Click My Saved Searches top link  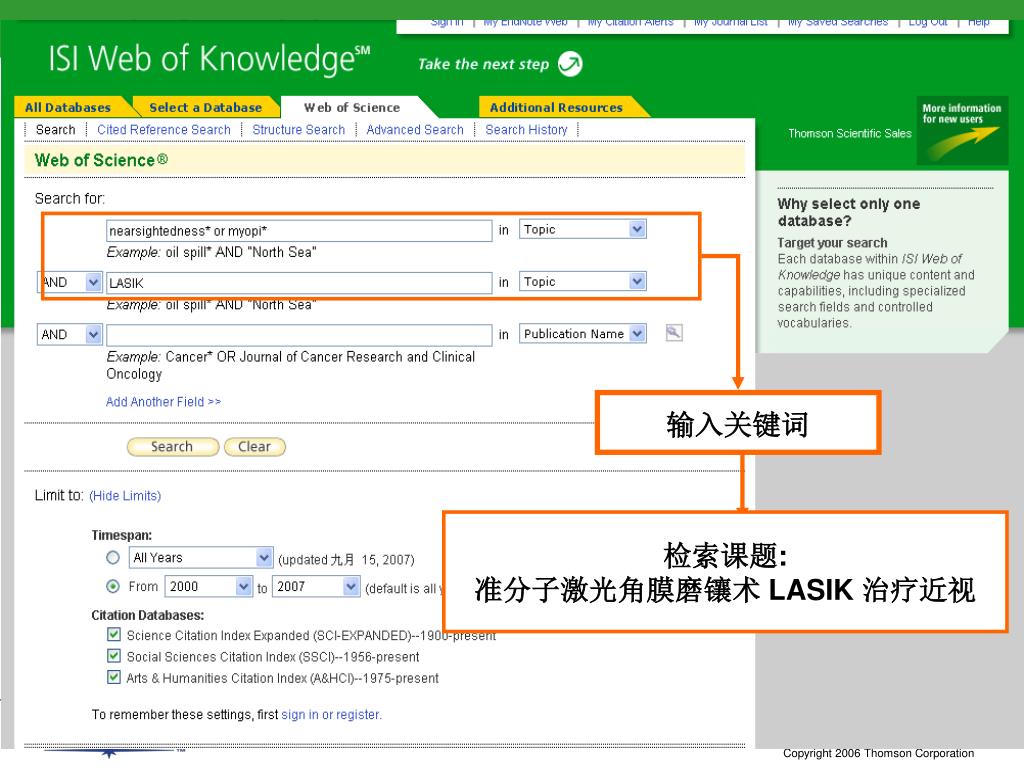(x=838, y=23)
